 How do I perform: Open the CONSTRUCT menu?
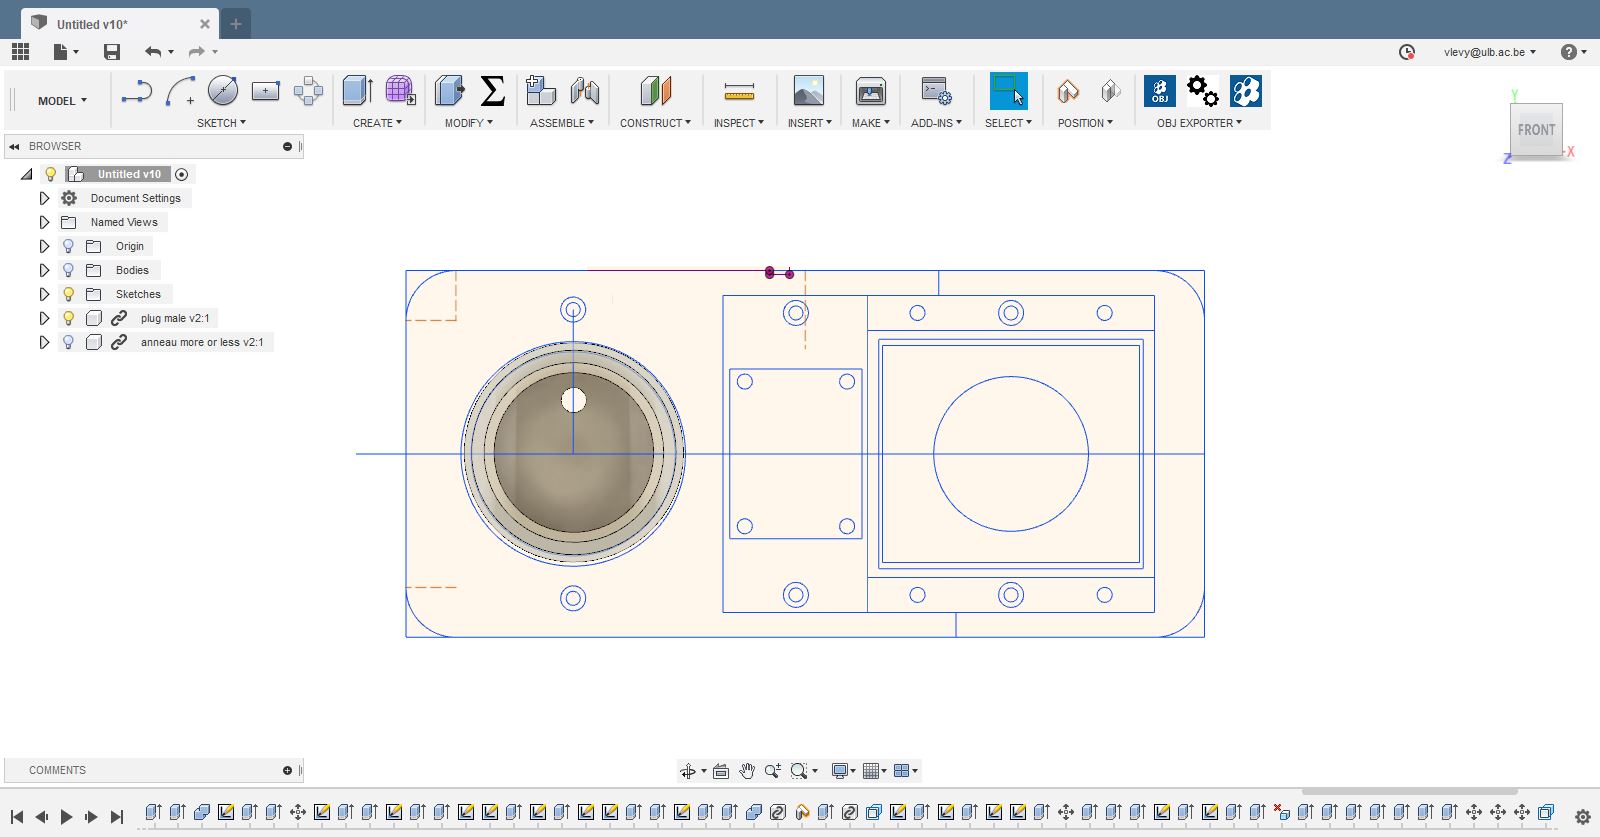coord(655,123)
